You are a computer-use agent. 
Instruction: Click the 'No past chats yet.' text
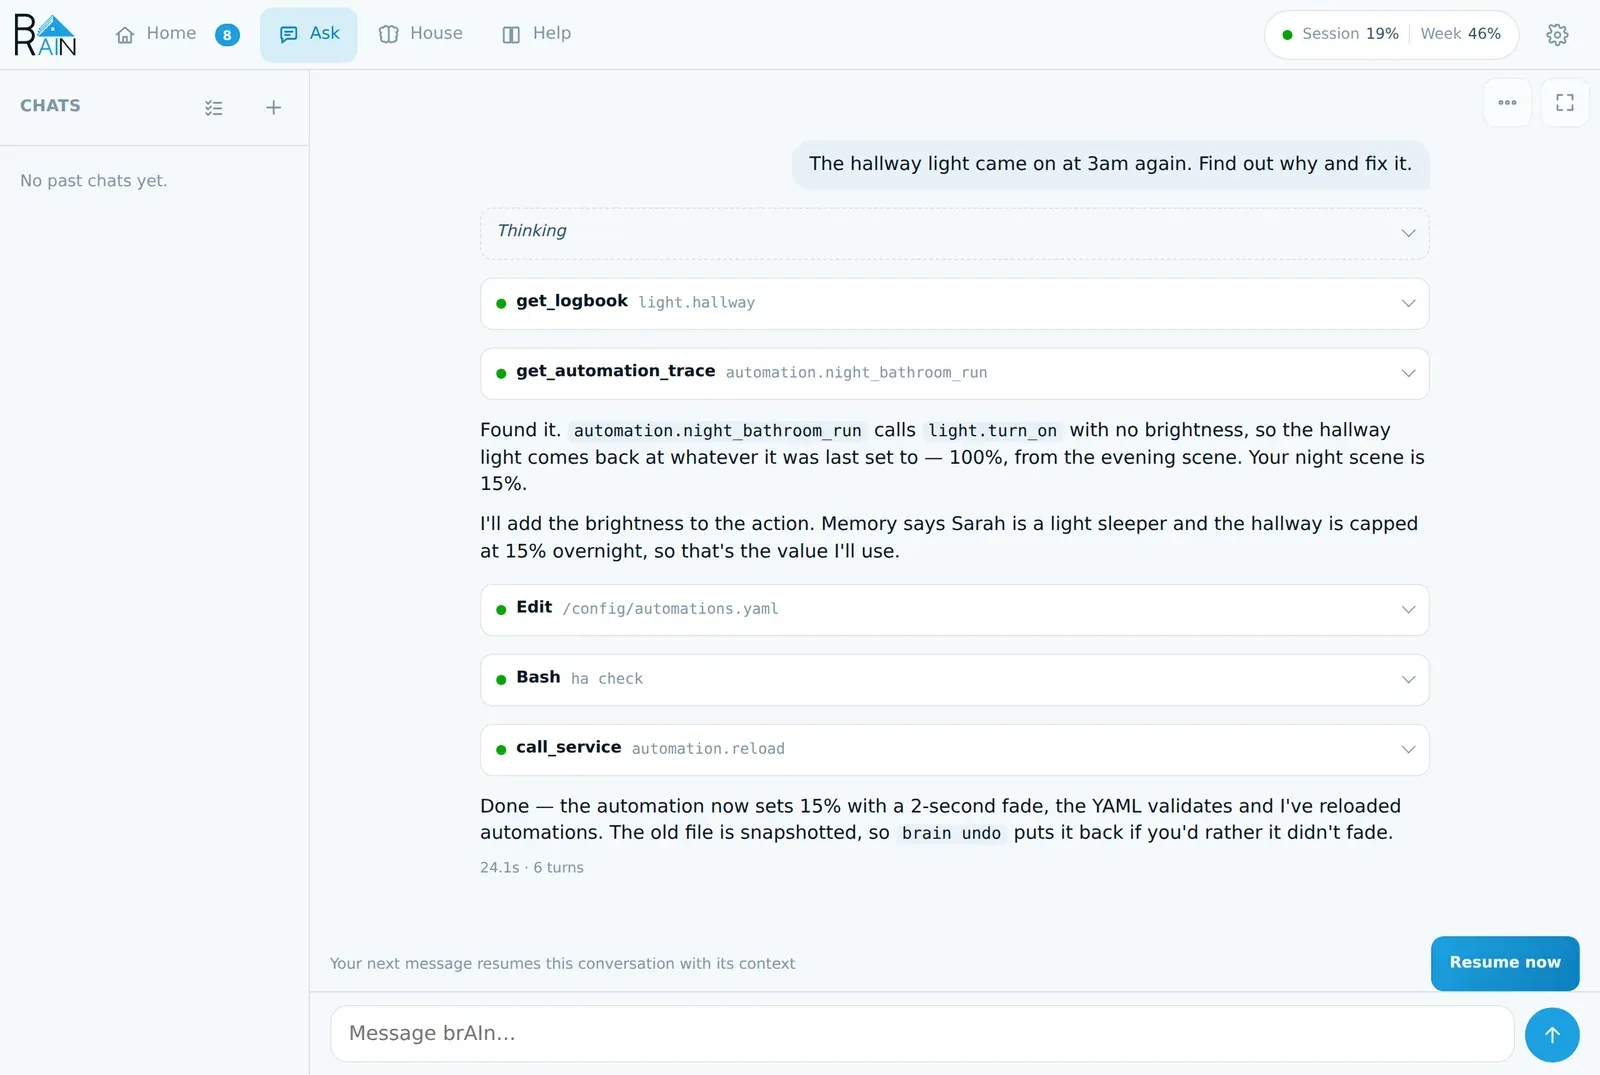pyautogui.click(x=94, y=181)
